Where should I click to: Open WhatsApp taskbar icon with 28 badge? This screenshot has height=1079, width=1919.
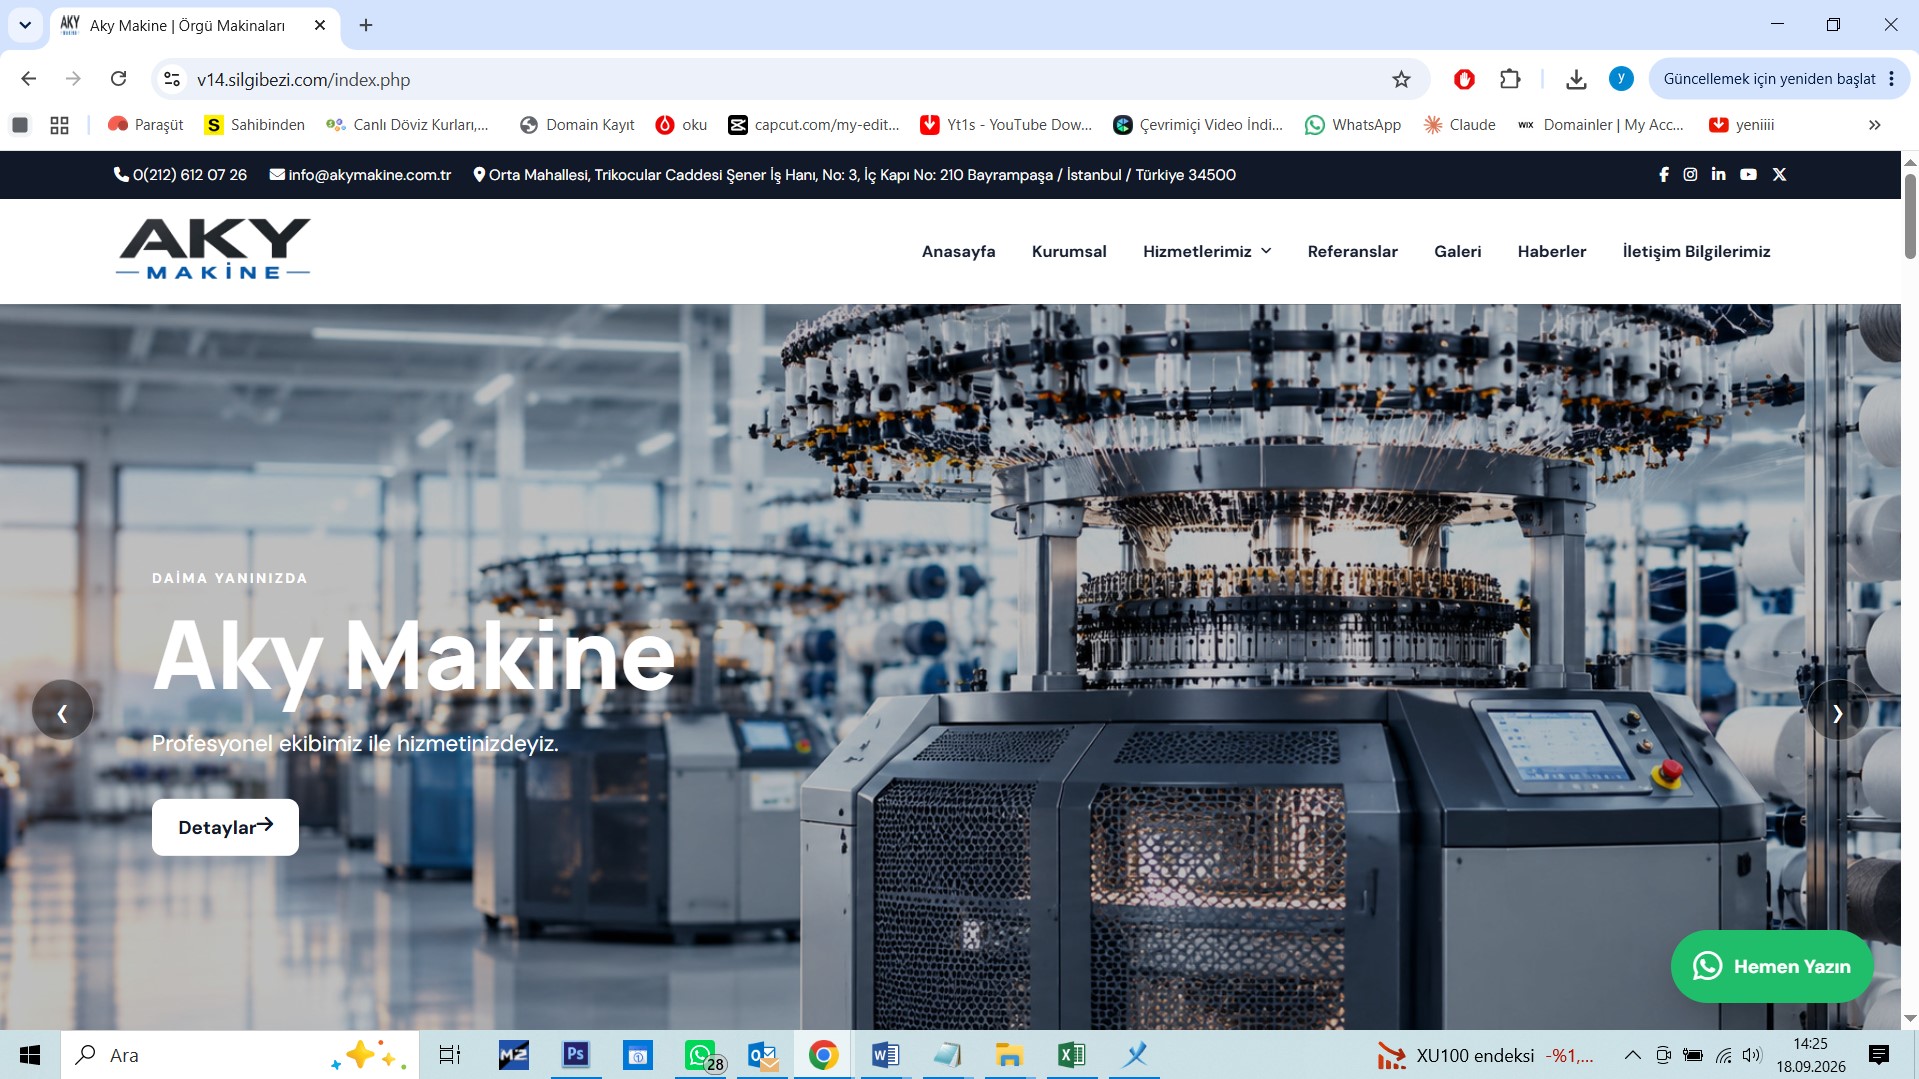[703, 1055]
